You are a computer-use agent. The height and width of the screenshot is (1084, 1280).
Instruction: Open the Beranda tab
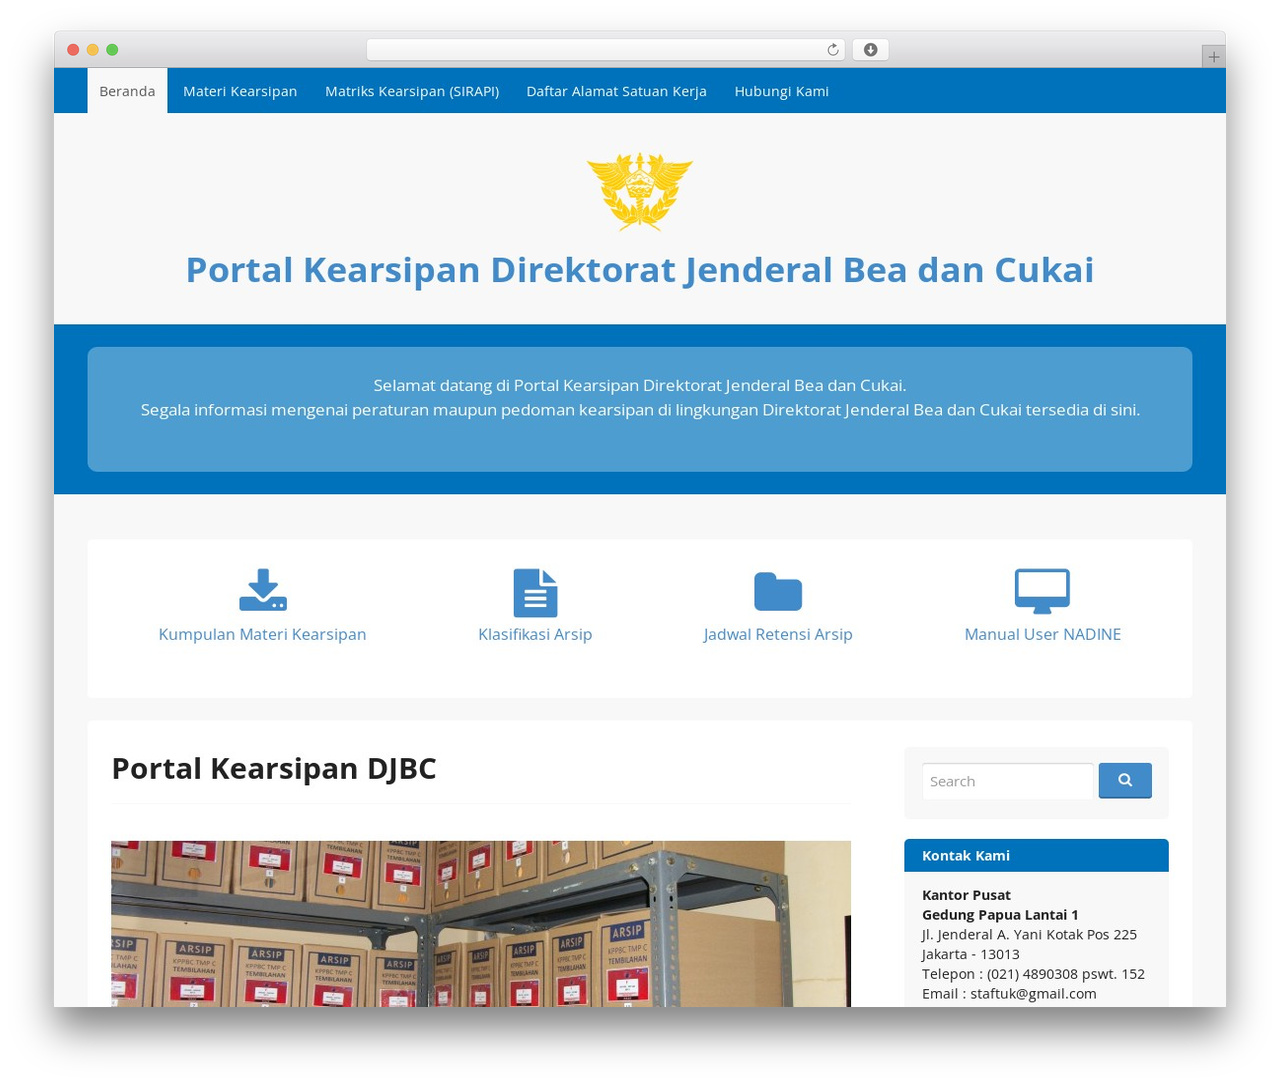click(127, 91)
